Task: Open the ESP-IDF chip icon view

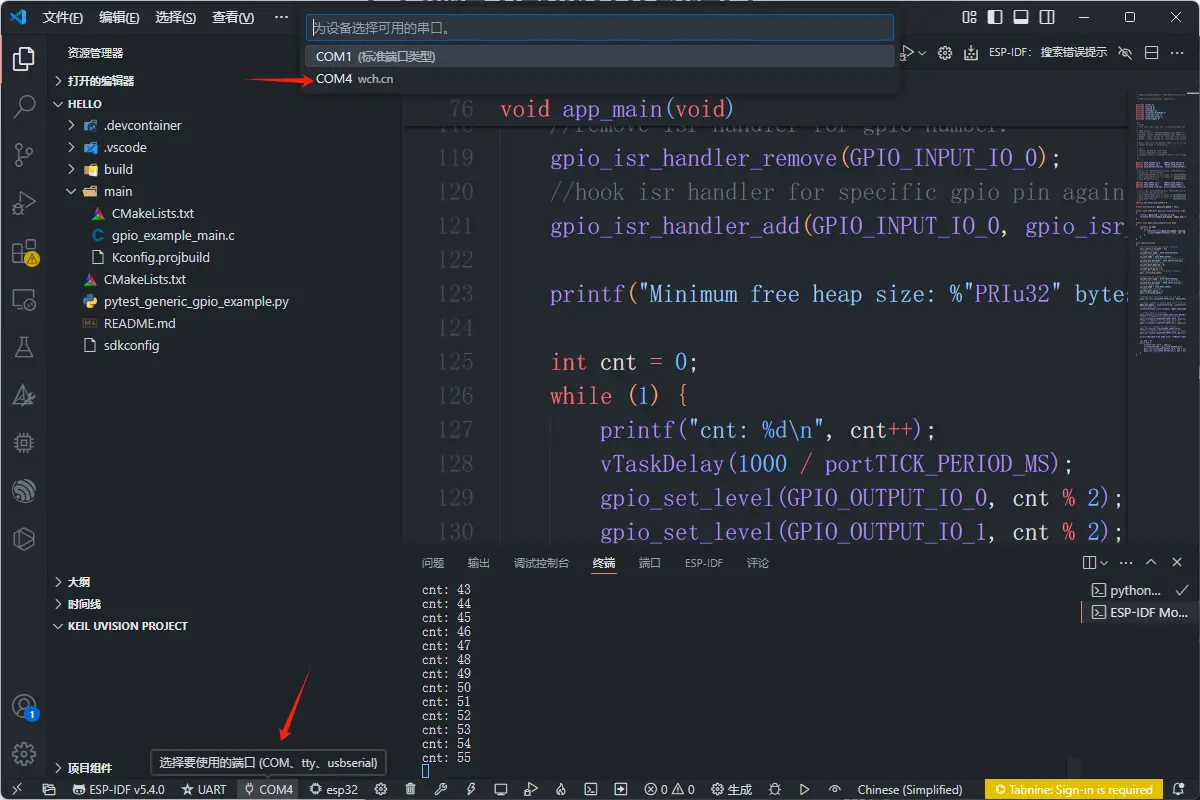Action: click(23, 443)
